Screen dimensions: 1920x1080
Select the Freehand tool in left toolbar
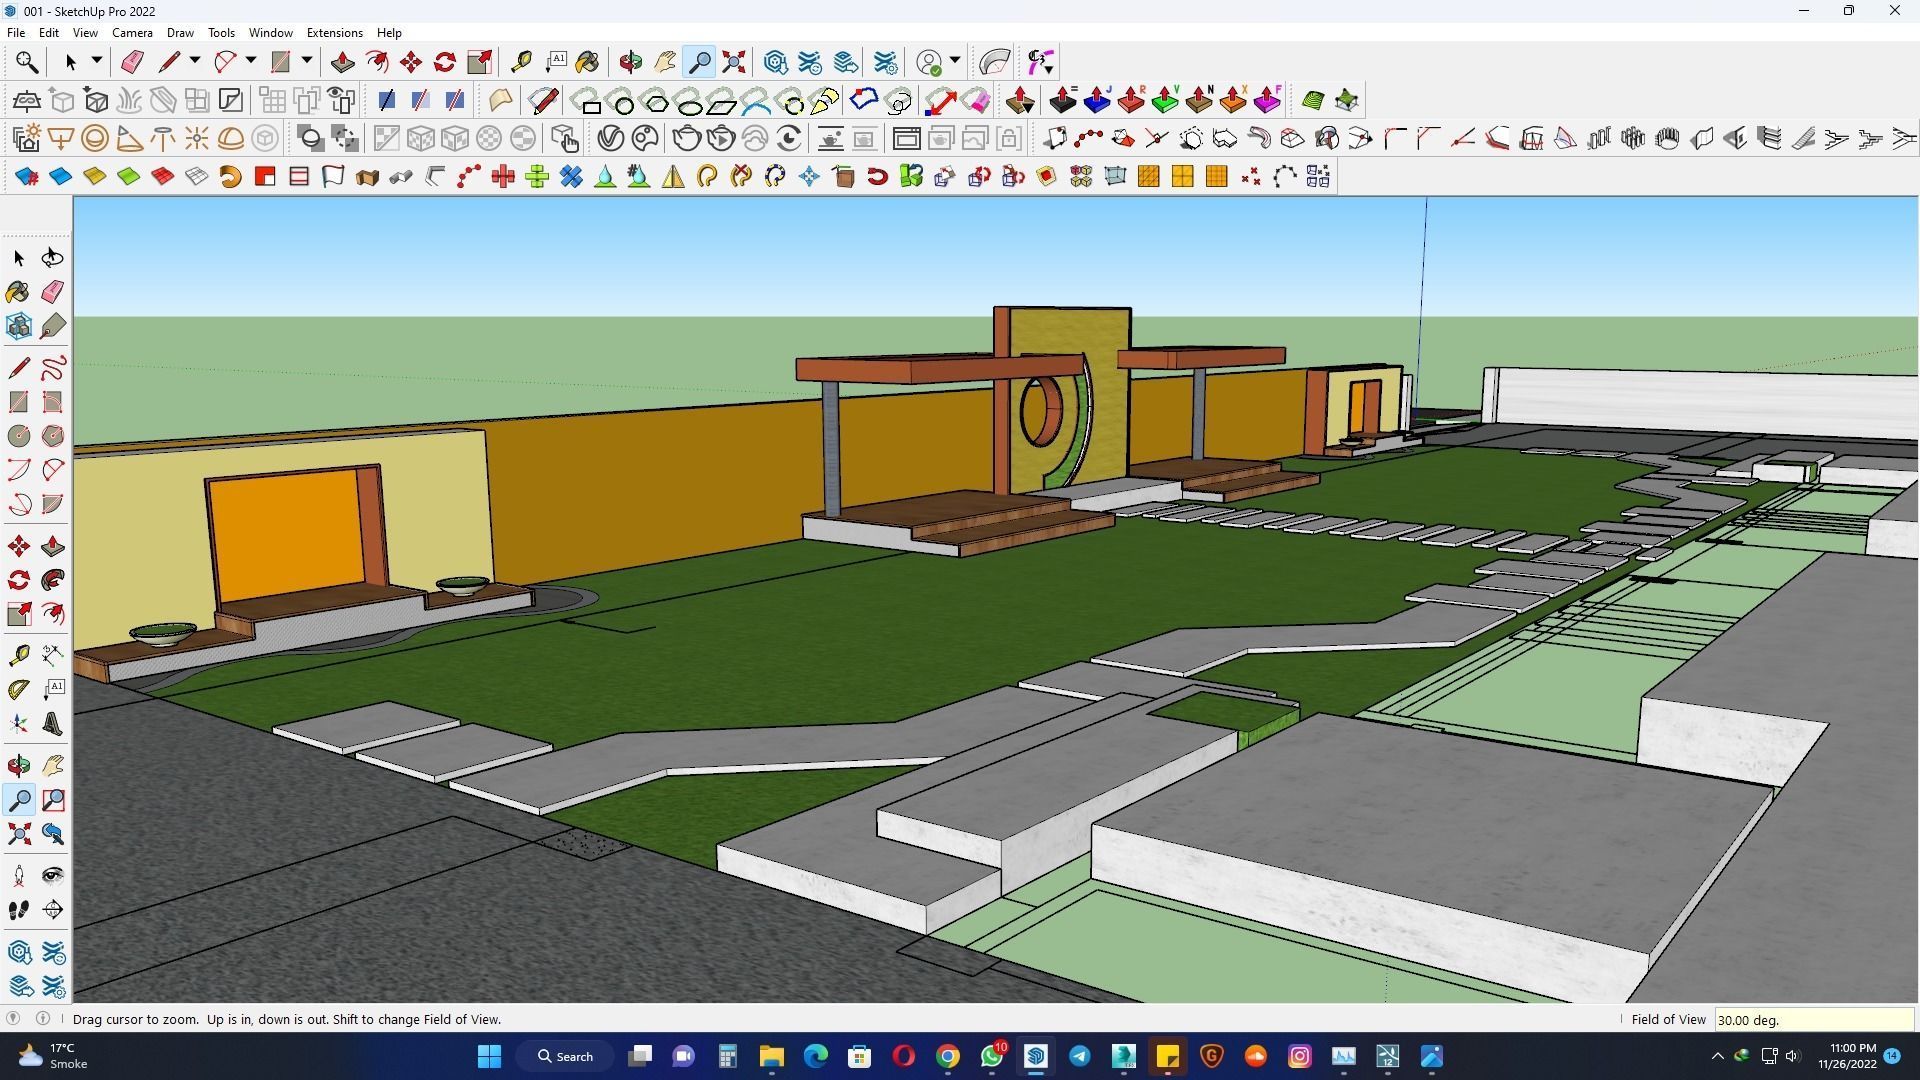(53, 367)
